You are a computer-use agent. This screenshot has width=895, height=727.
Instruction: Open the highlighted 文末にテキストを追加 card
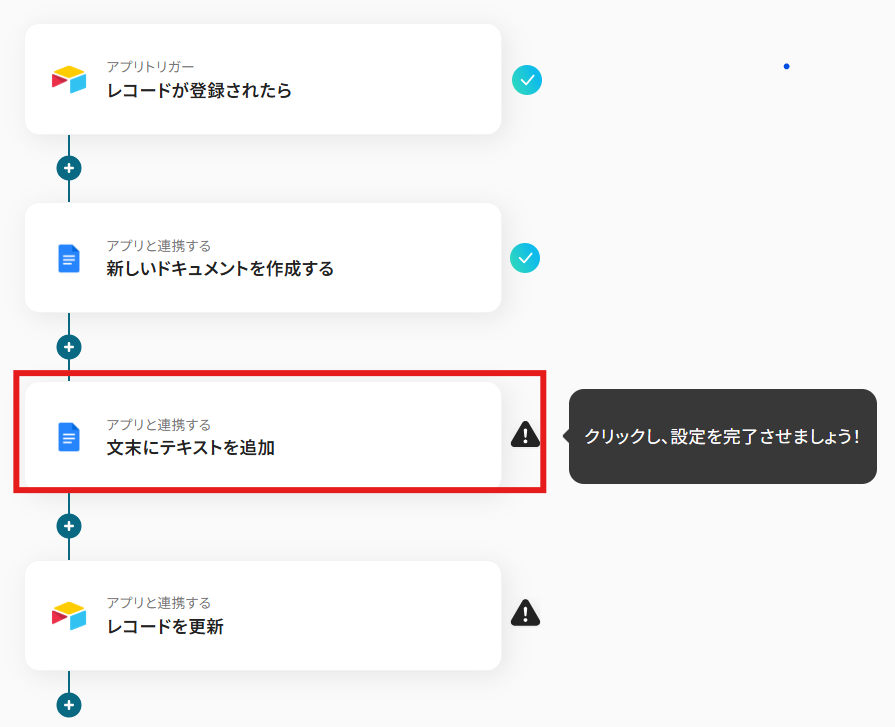[263, 437]
